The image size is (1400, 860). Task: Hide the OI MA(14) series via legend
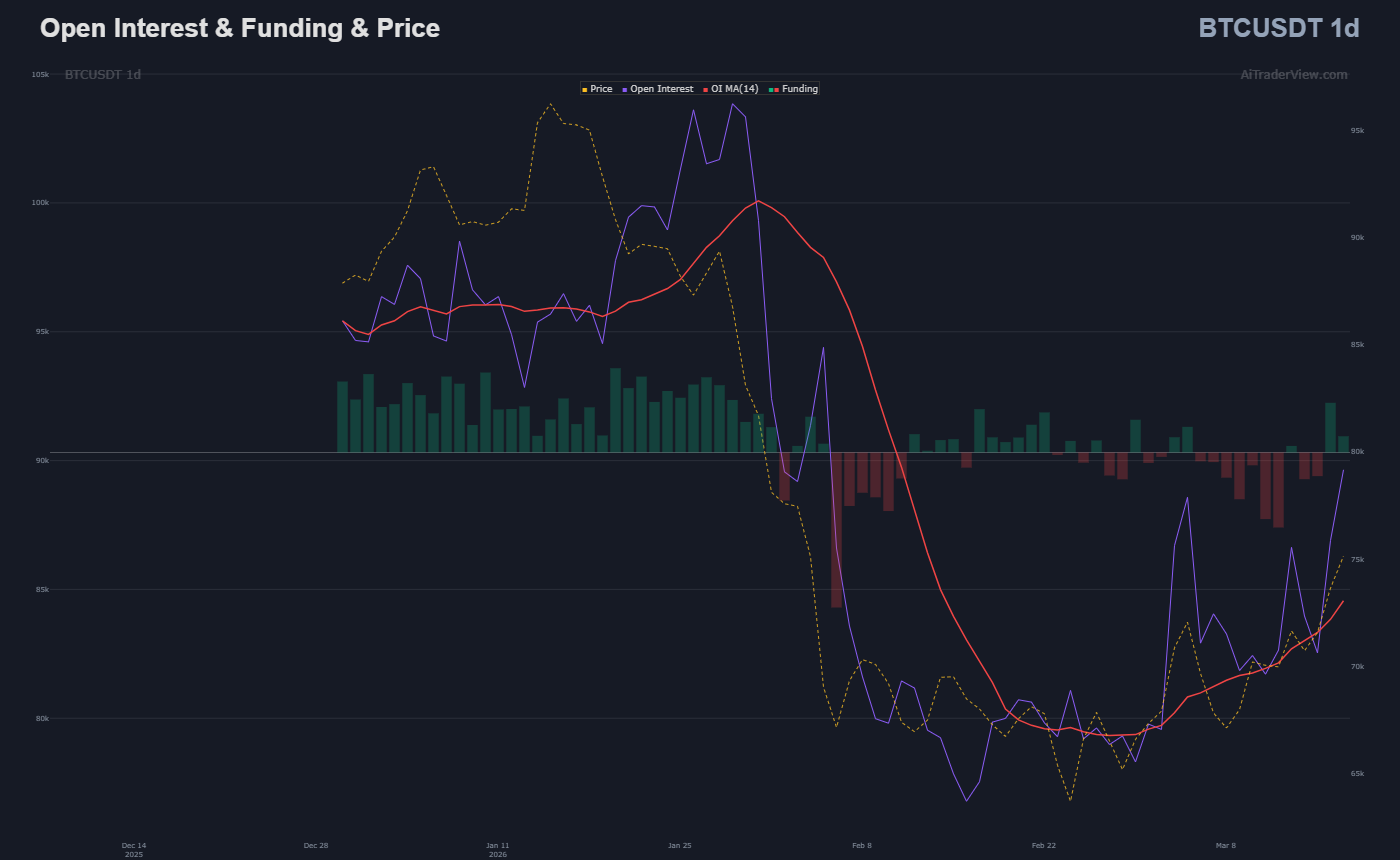point(734,89)
